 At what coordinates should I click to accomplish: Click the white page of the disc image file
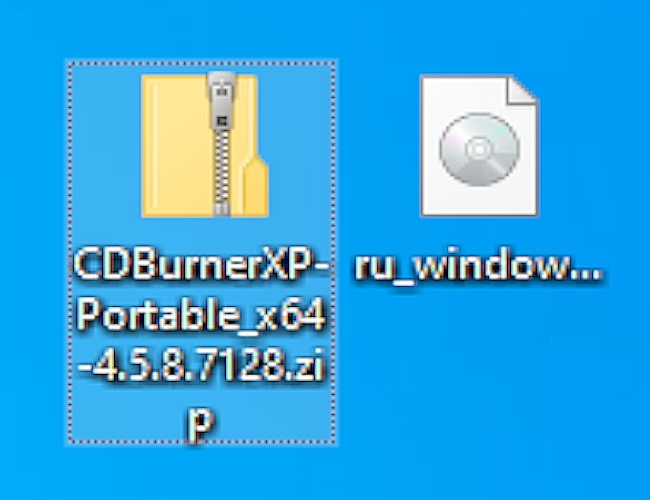479,201
